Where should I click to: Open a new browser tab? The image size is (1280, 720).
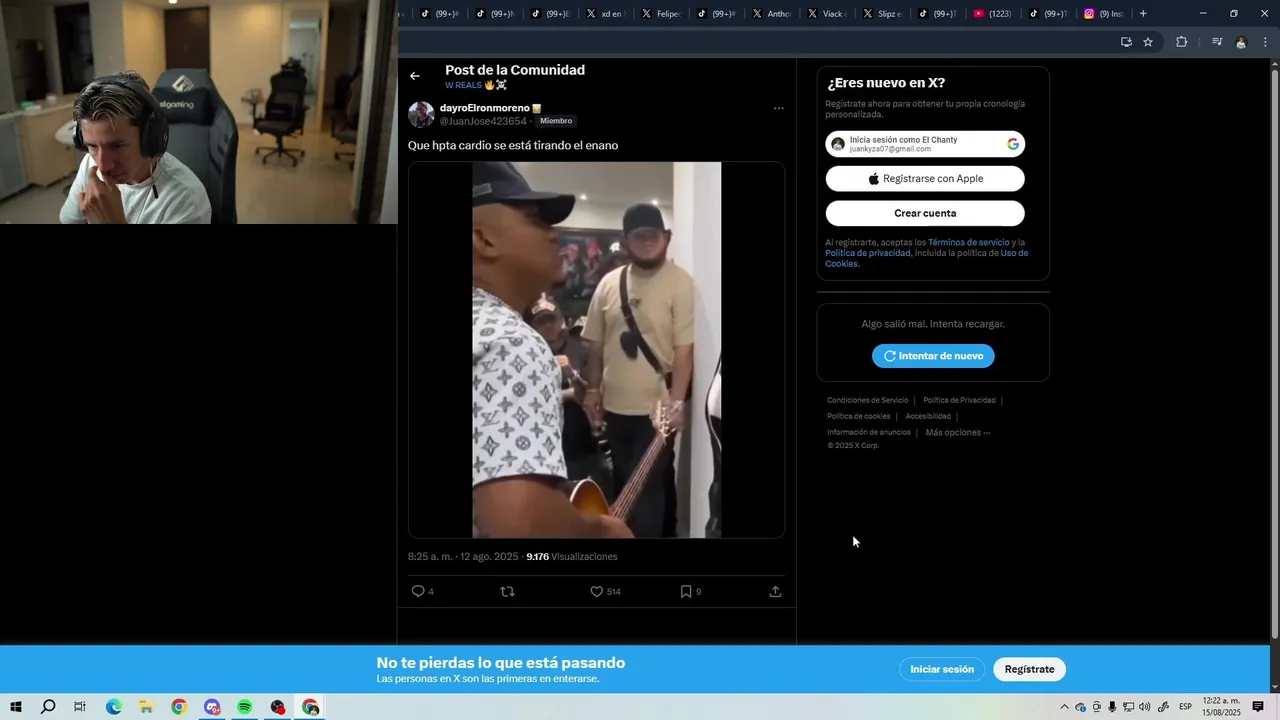(x=1143, y=14)
